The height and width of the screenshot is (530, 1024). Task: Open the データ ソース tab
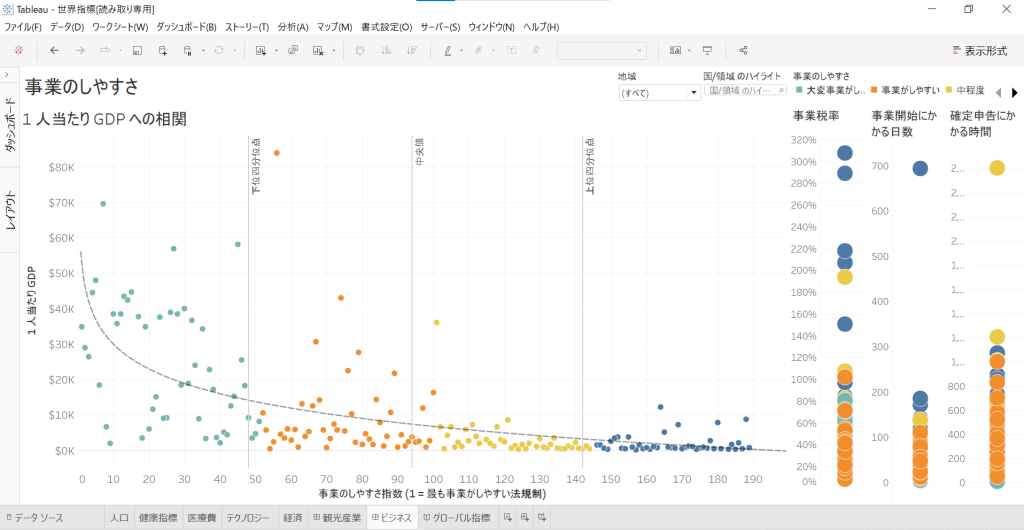(35, 518)
